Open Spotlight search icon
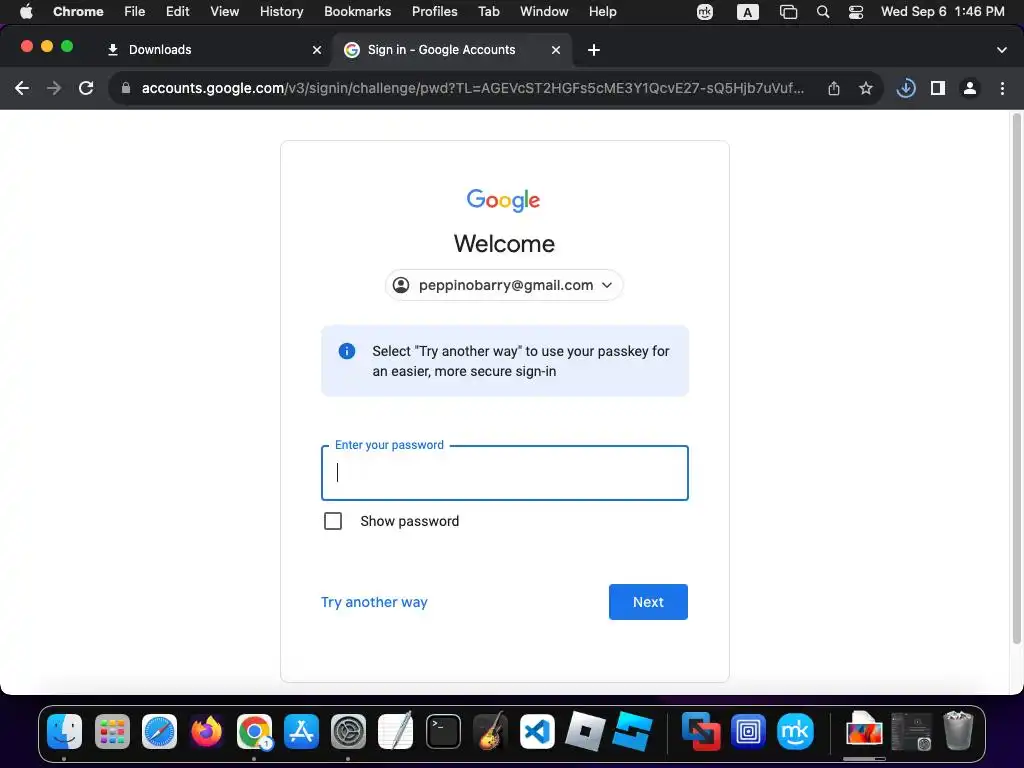1024x768 pixels. (823, 12)
